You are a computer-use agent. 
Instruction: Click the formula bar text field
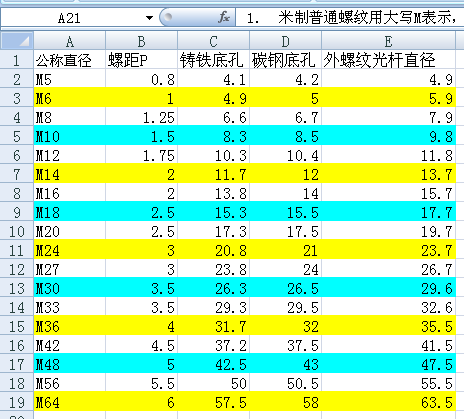[x=350, y=17]
